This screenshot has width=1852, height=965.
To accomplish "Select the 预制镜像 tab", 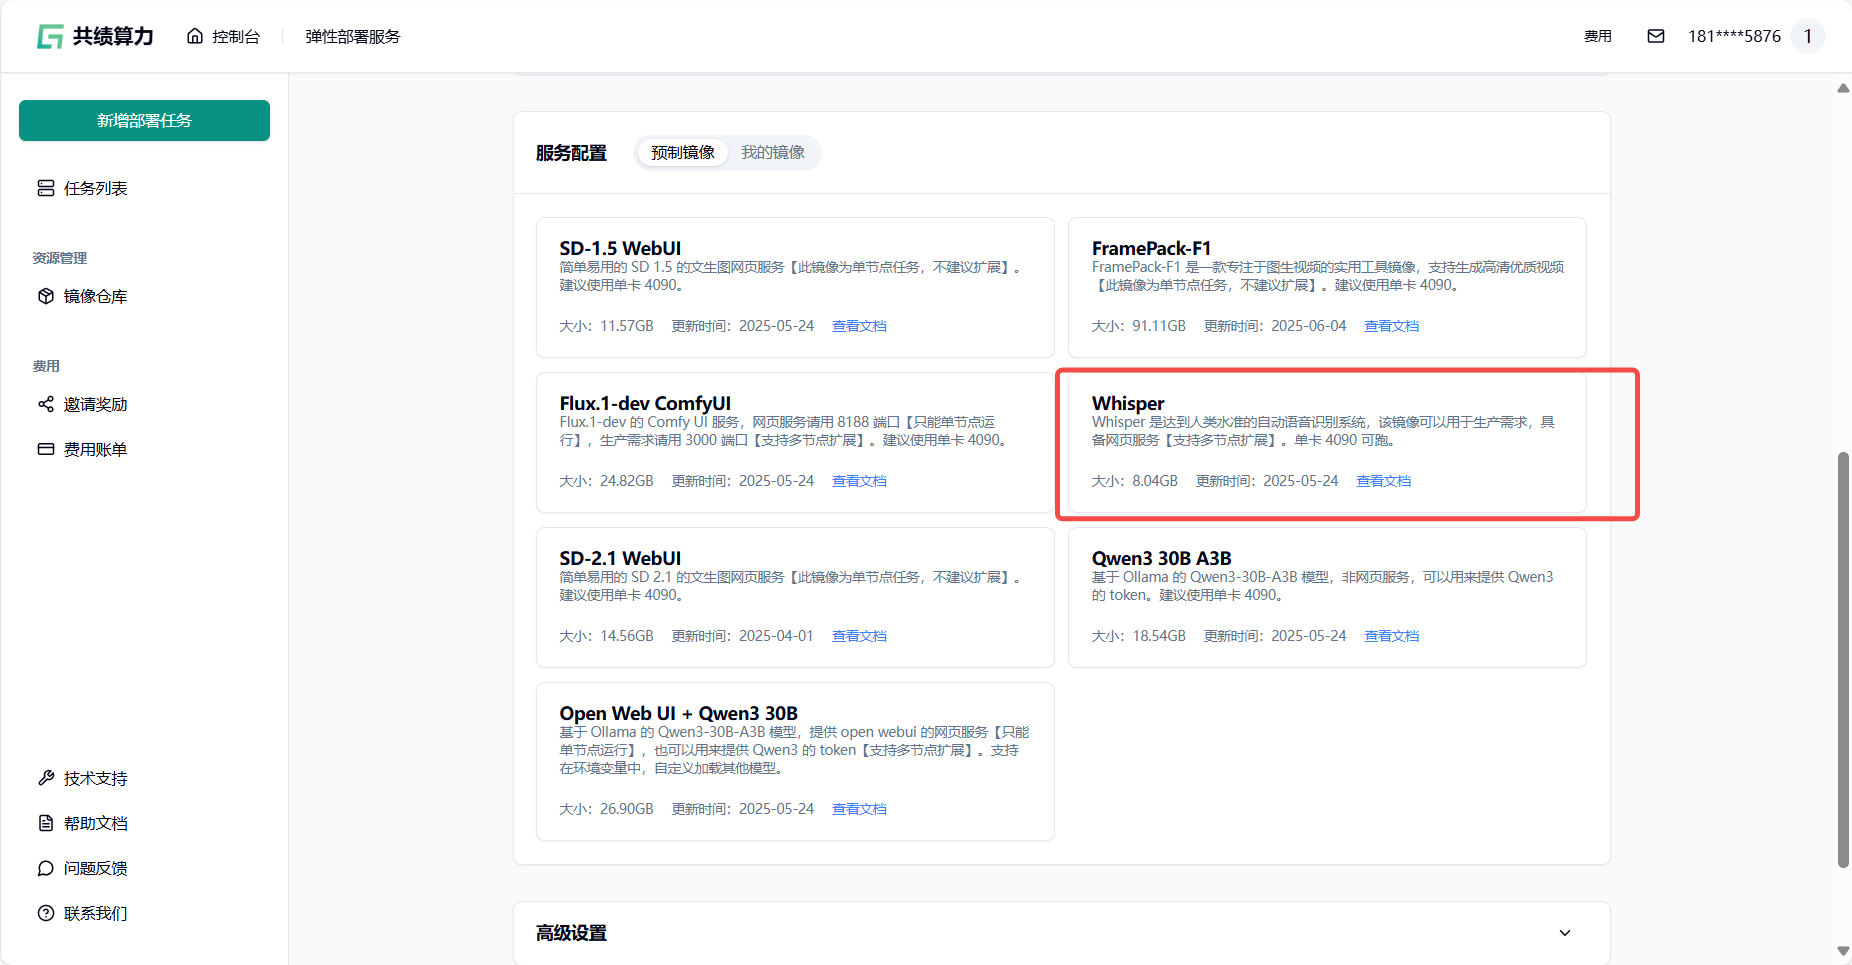I will pyautogui.click(x=683, y=153).
